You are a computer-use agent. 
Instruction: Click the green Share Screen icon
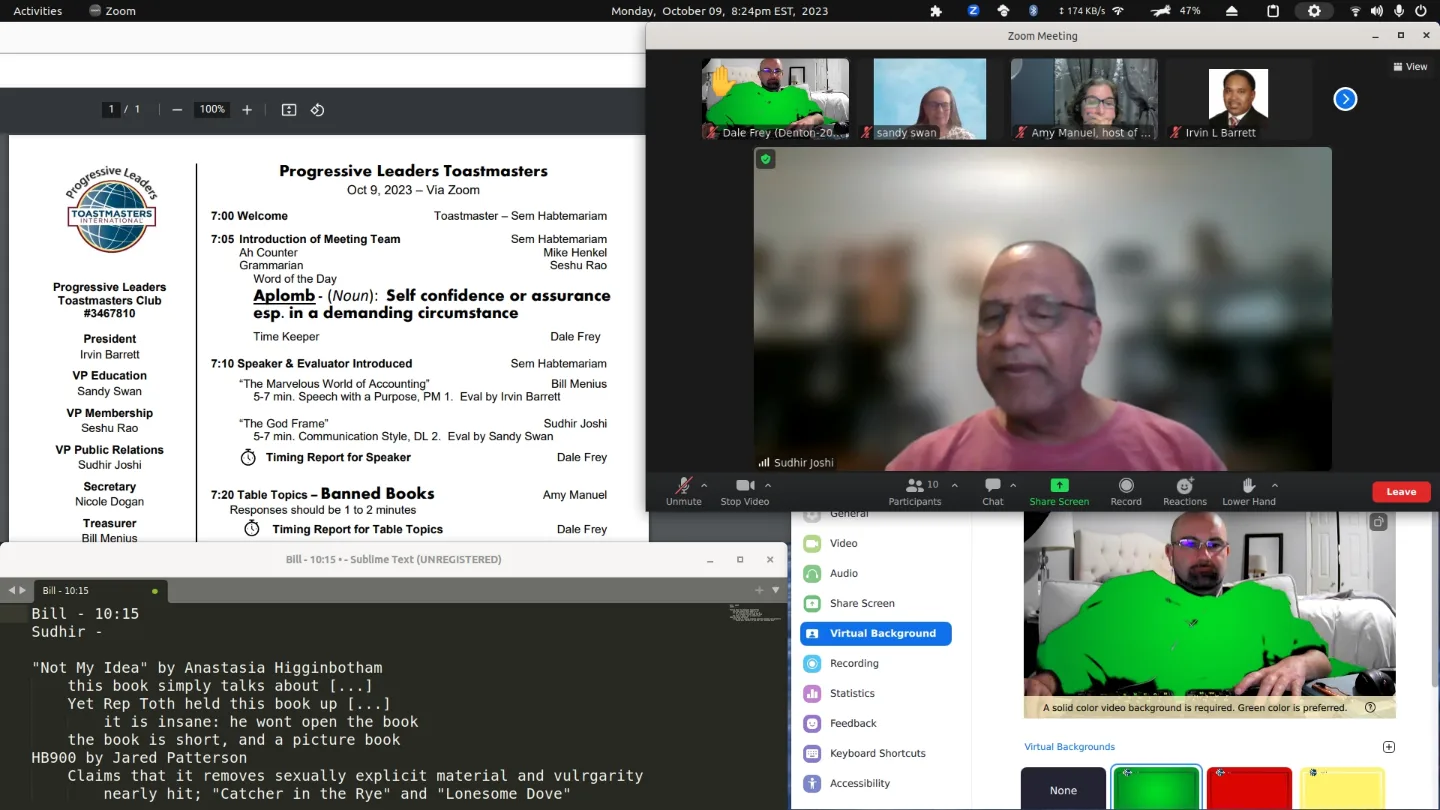[1059, 485]
